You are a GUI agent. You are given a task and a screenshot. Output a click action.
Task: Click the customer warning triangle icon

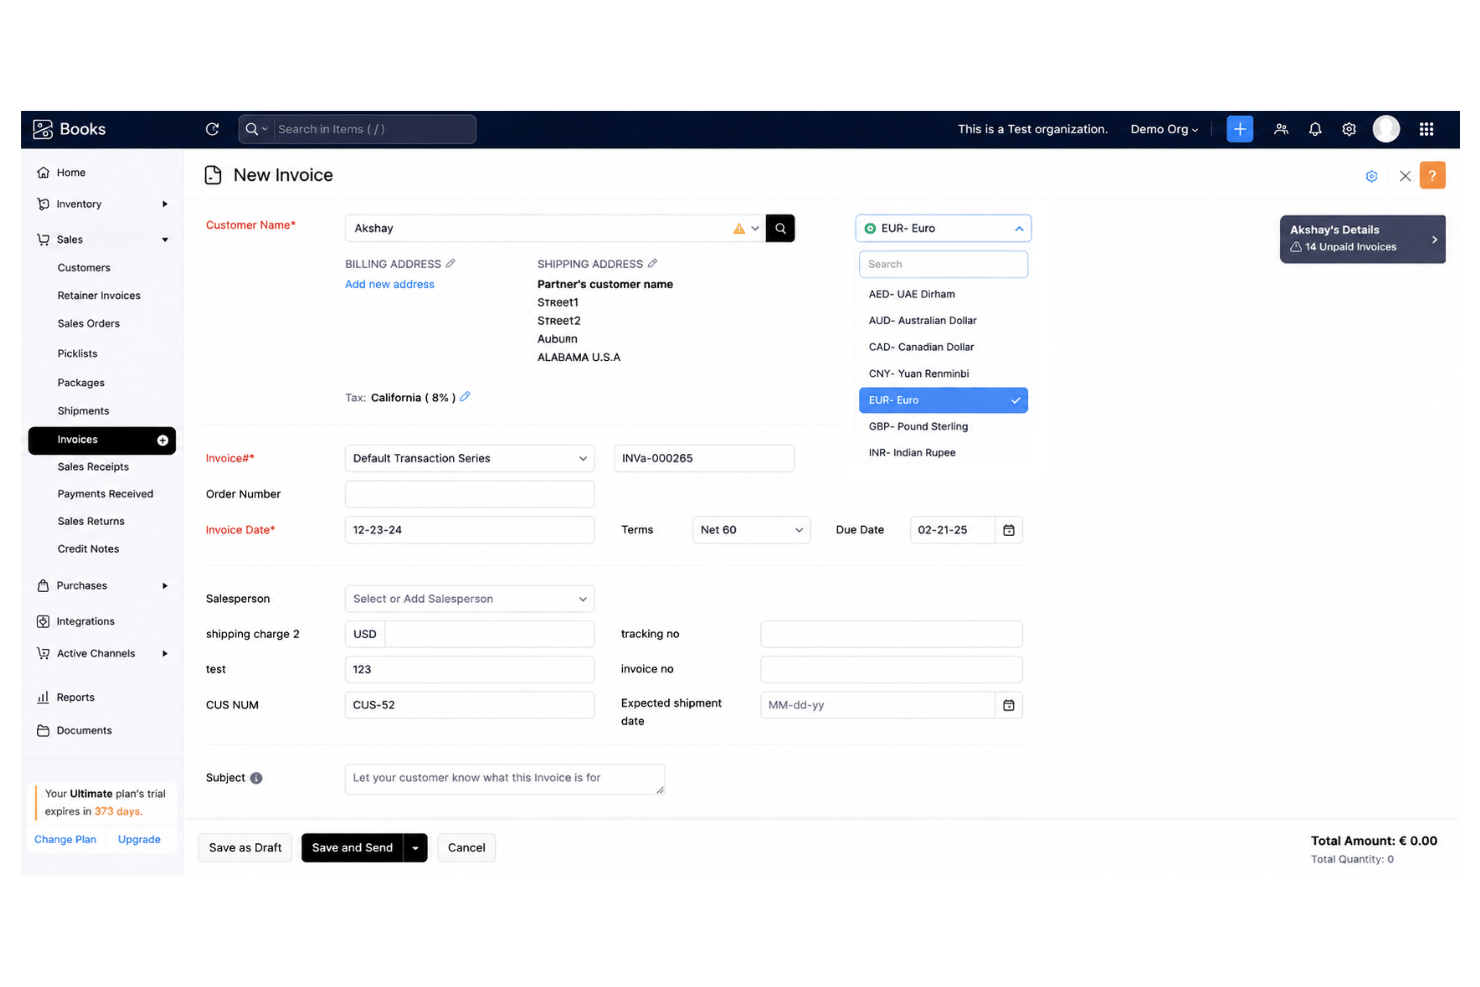tap(739, 229)
